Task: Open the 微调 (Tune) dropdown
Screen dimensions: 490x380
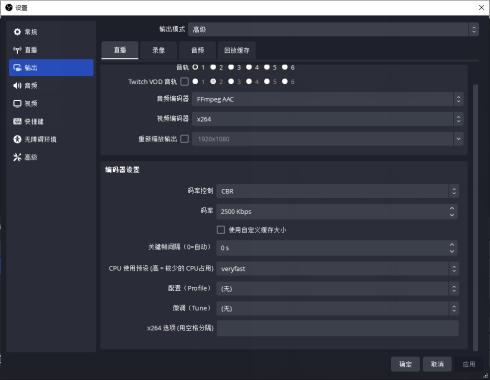Action: pyautogui.click(x=338, y=309)
